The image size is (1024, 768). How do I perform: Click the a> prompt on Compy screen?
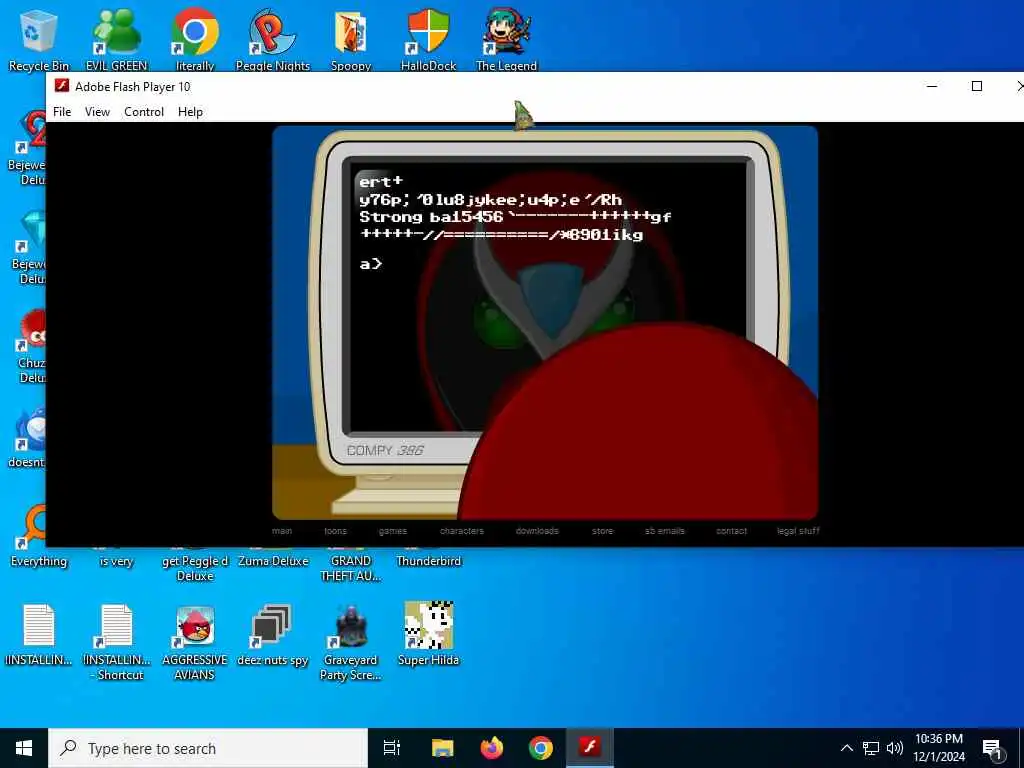370,264
